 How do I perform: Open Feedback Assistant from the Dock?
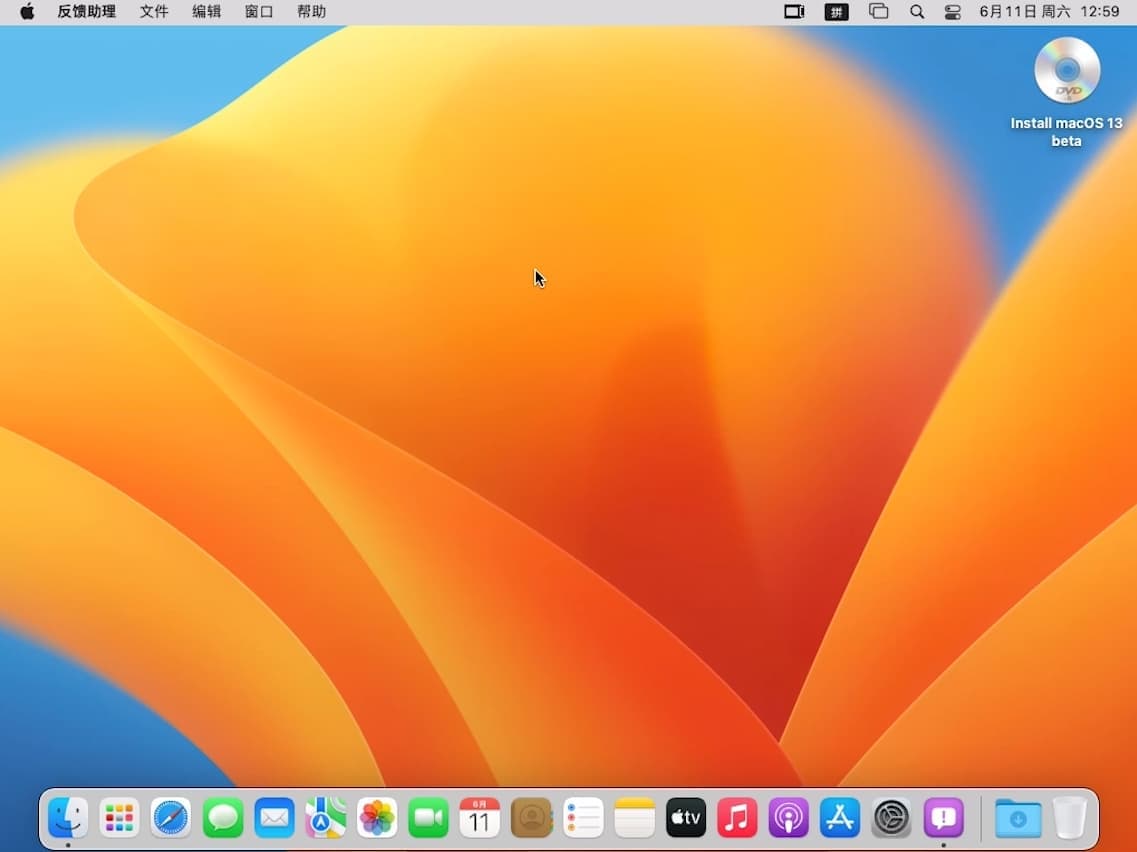[943, 817]
